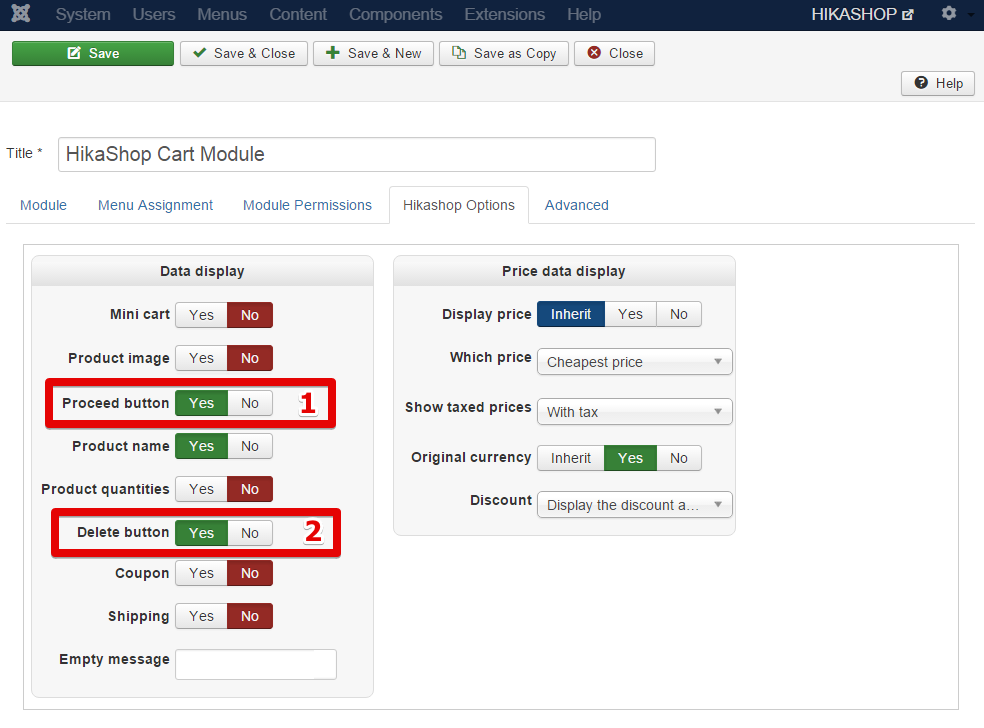Set Coupon to No
This screenshot has height=728, width=984.
[x=250, y=573]
